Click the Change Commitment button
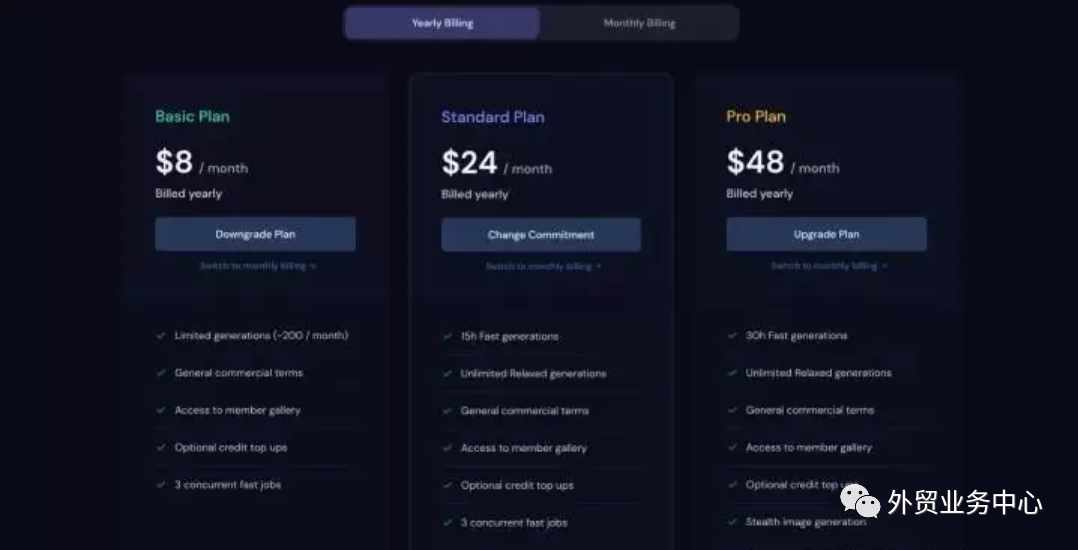This screenshot has width=1078, height=550. 541,235
